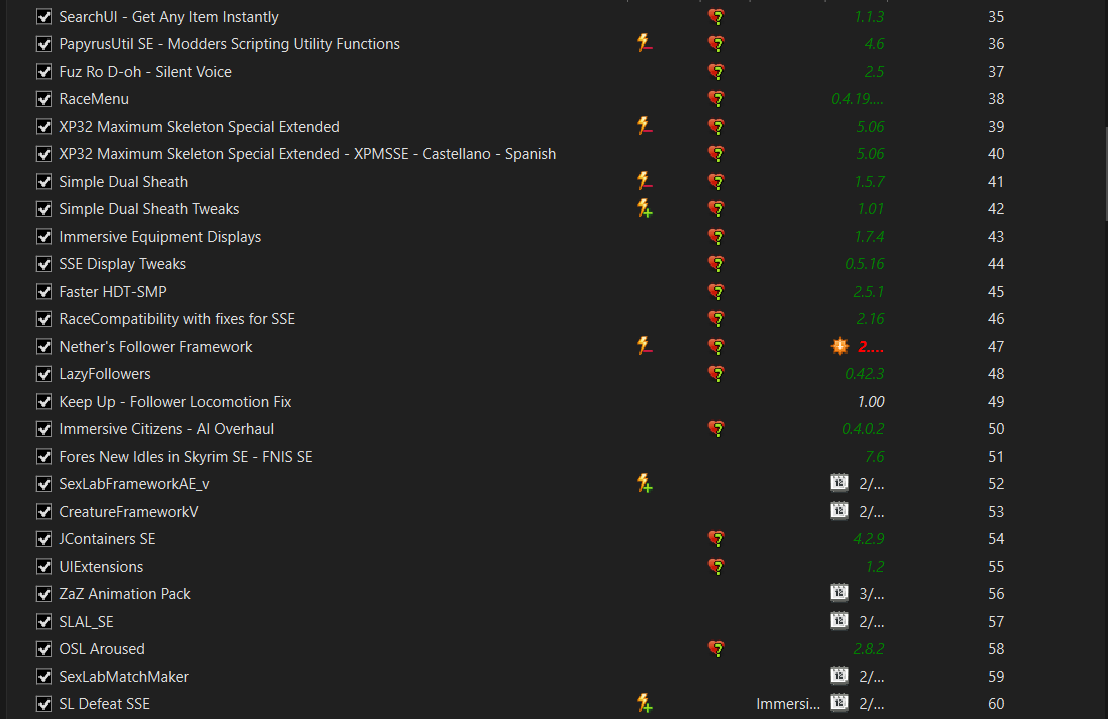Click the overwrite lightning plus icon for Simple Dual Sheath Tweaks
1108x719 pixels.
[x=644, y=208]
